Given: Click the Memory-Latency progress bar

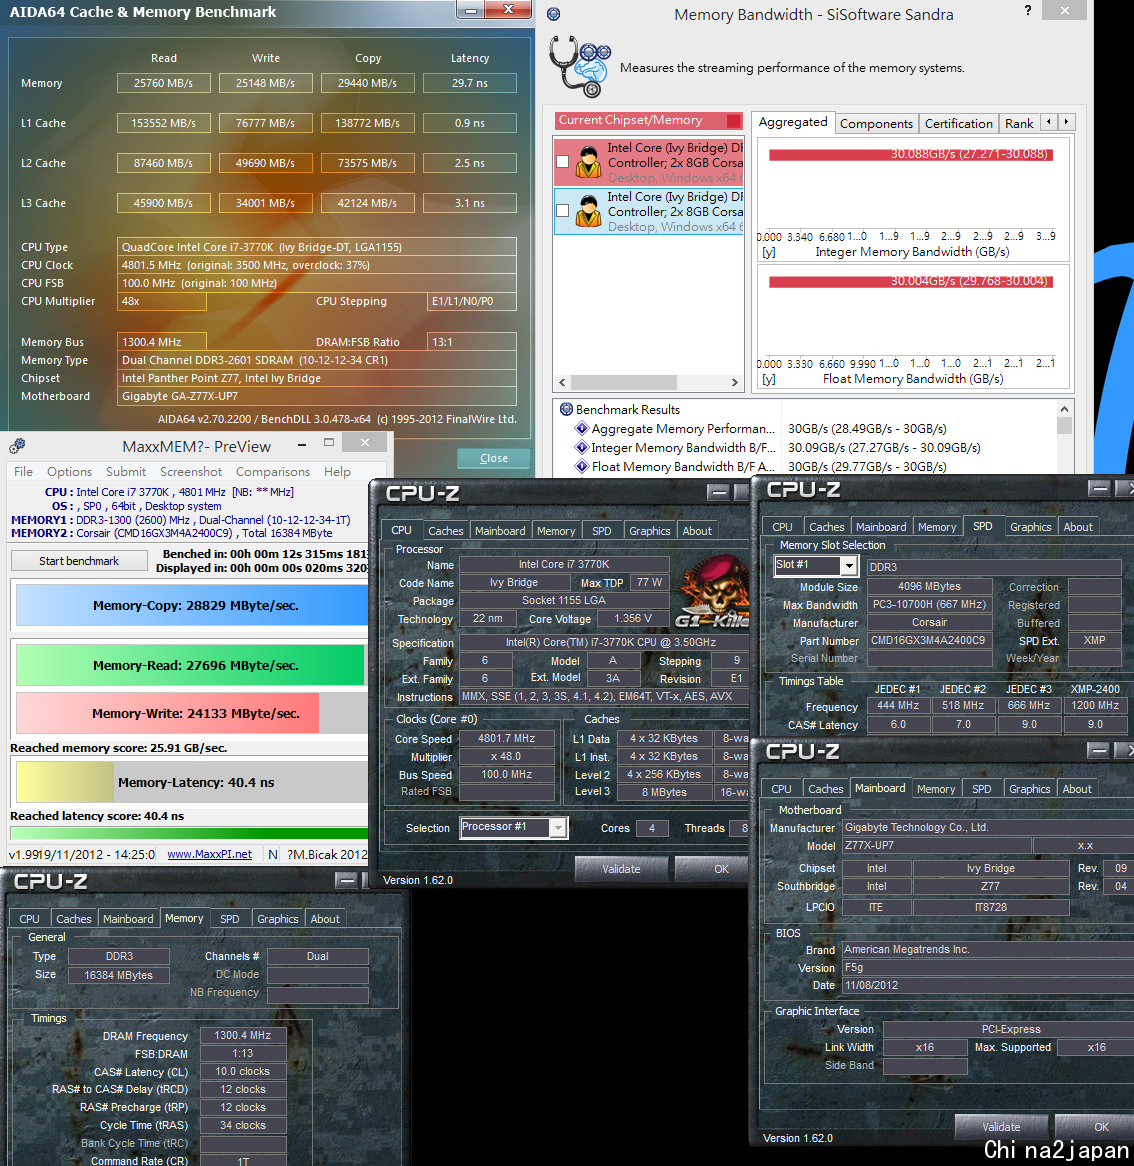Looking at the screenshot, I should pos(192,782).
